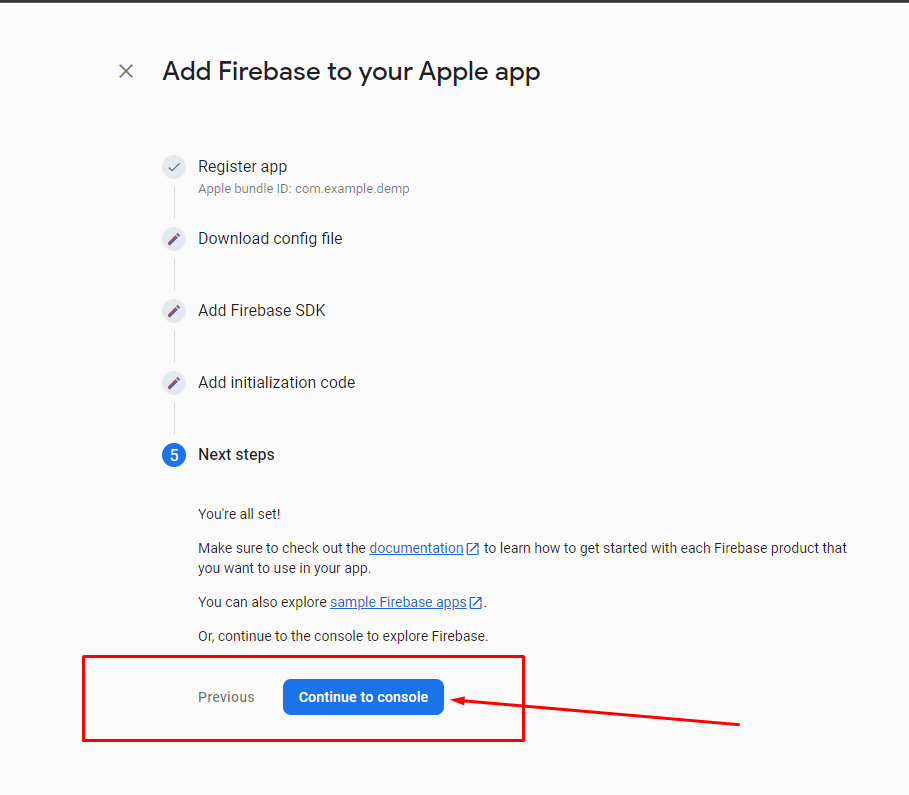
Task: Expand the Add initialization code step
Action: click(x=276, y=383)
